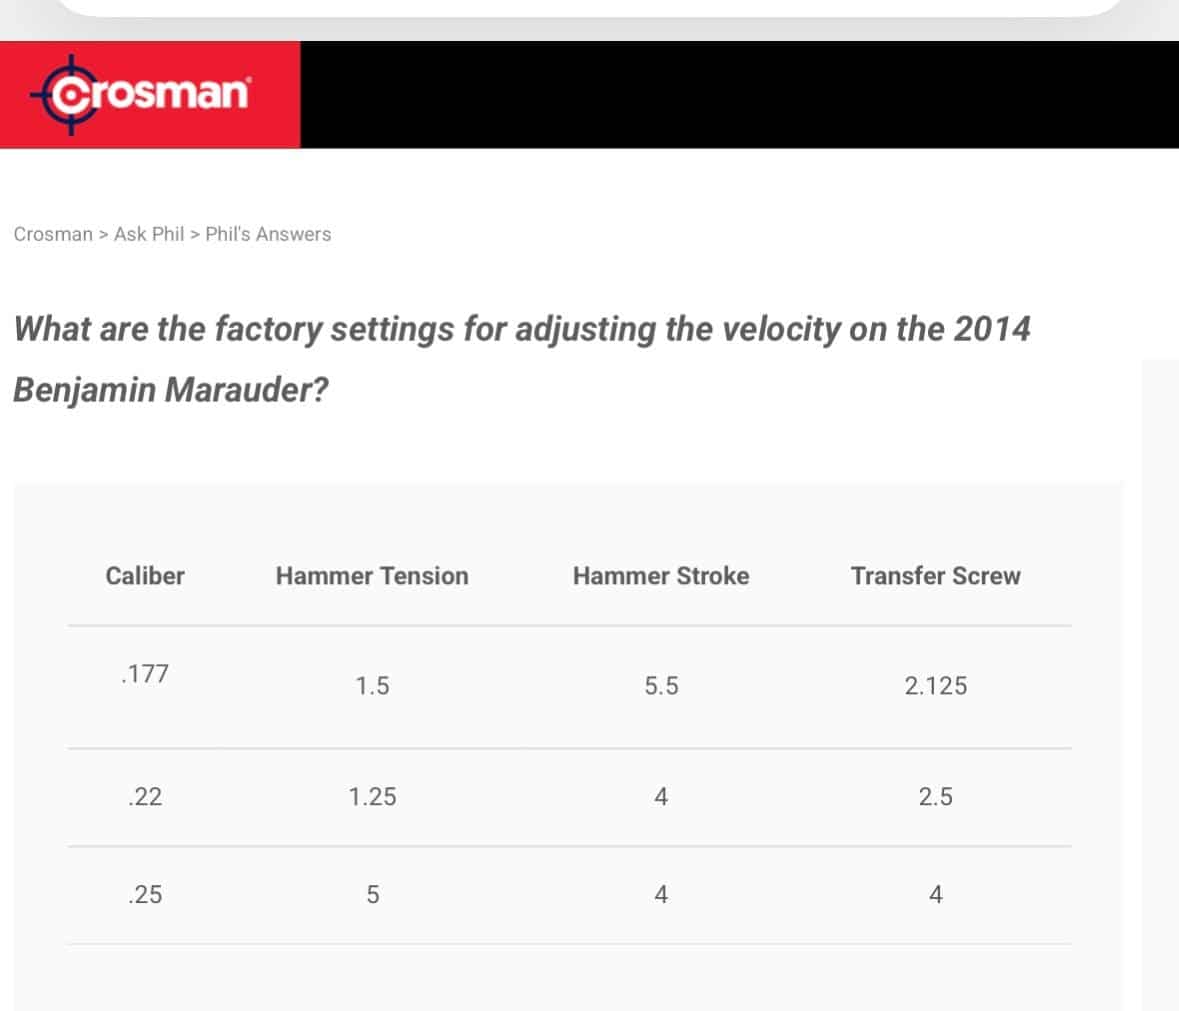Select the Caliber column header
This screenshot has width=1179, height=1011.
(x=145, y=576)
